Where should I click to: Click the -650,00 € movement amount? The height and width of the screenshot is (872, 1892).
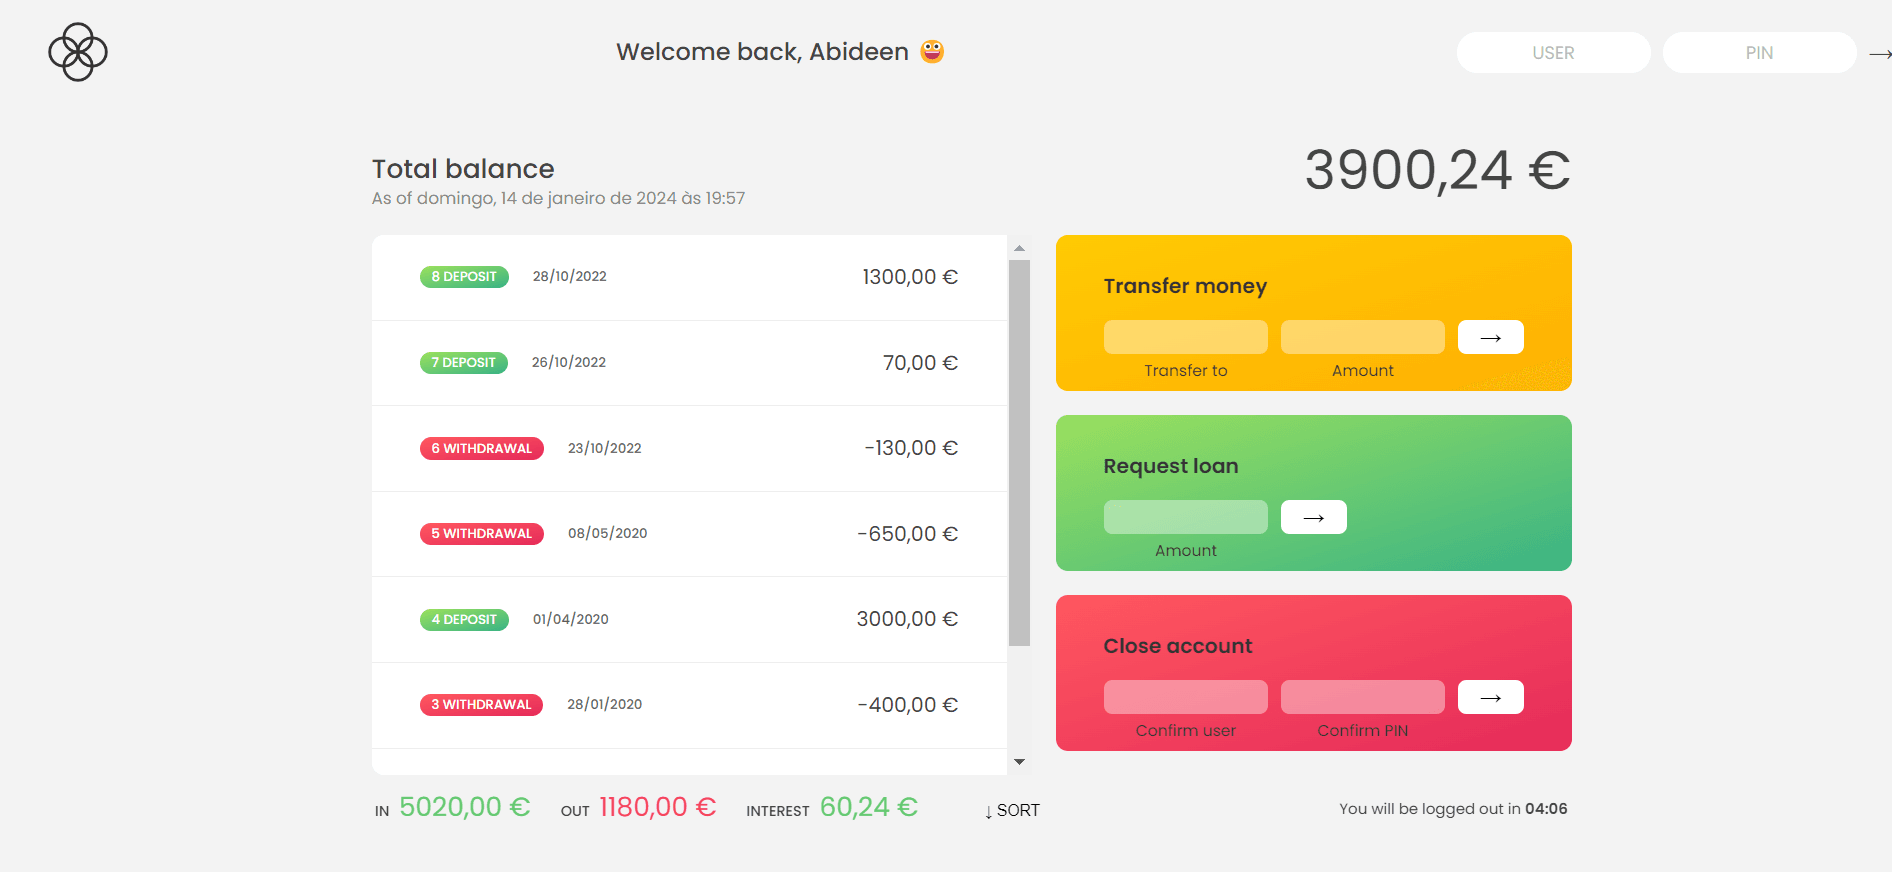(907, 534)
